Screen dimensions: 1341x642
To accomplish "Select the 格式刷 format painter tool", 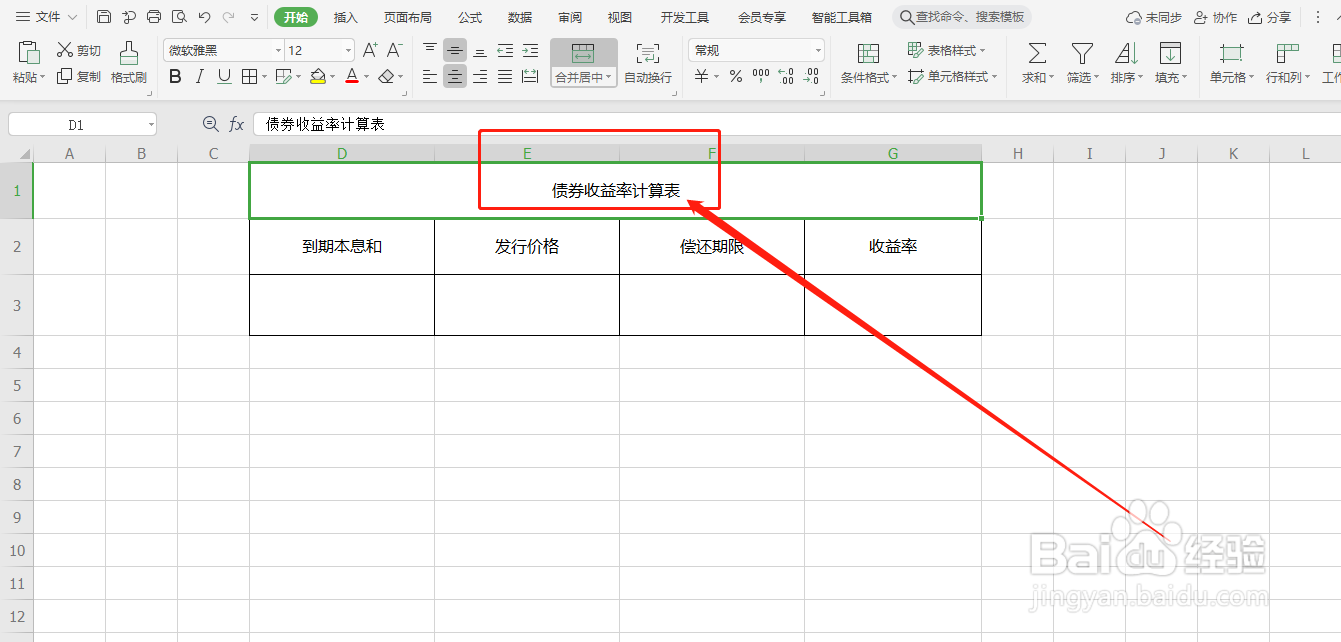I will pos(128,62).
